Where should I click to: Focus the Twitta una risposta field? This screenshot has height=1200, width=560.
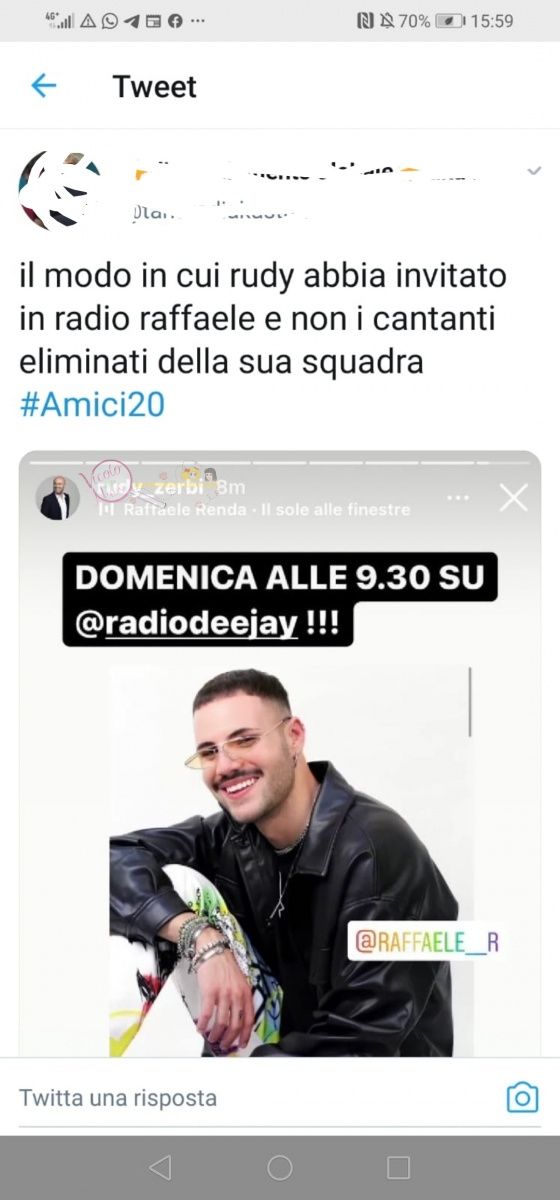250,1097
